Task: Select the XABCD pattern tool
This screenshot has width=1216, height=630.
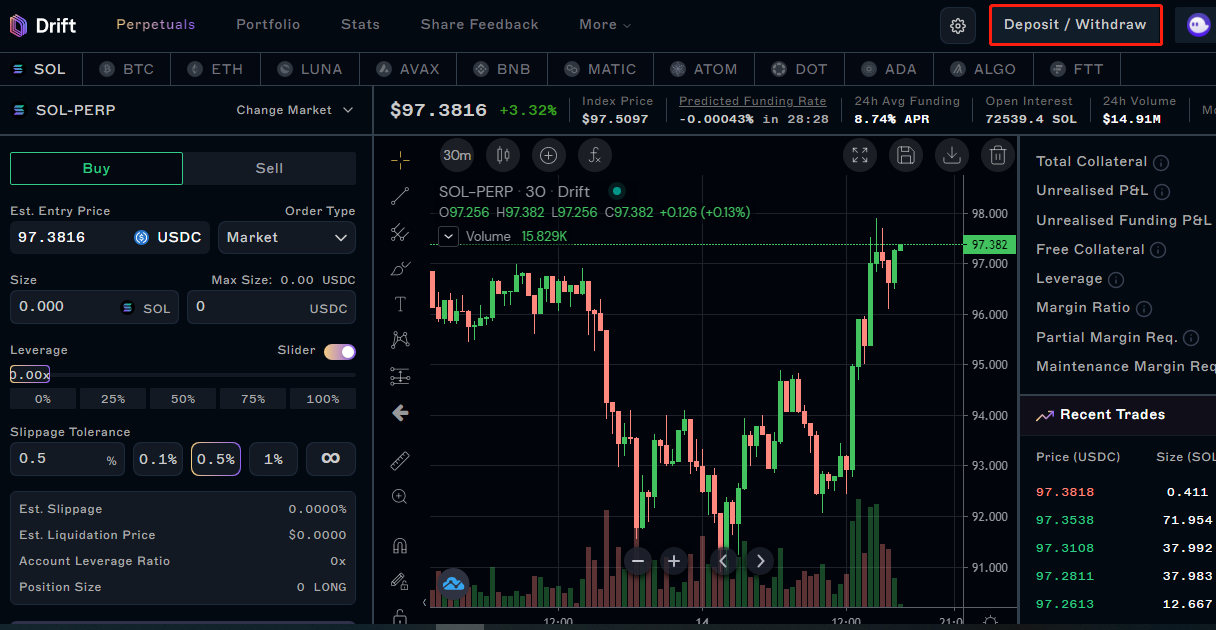Action: [x=400, y=340]
